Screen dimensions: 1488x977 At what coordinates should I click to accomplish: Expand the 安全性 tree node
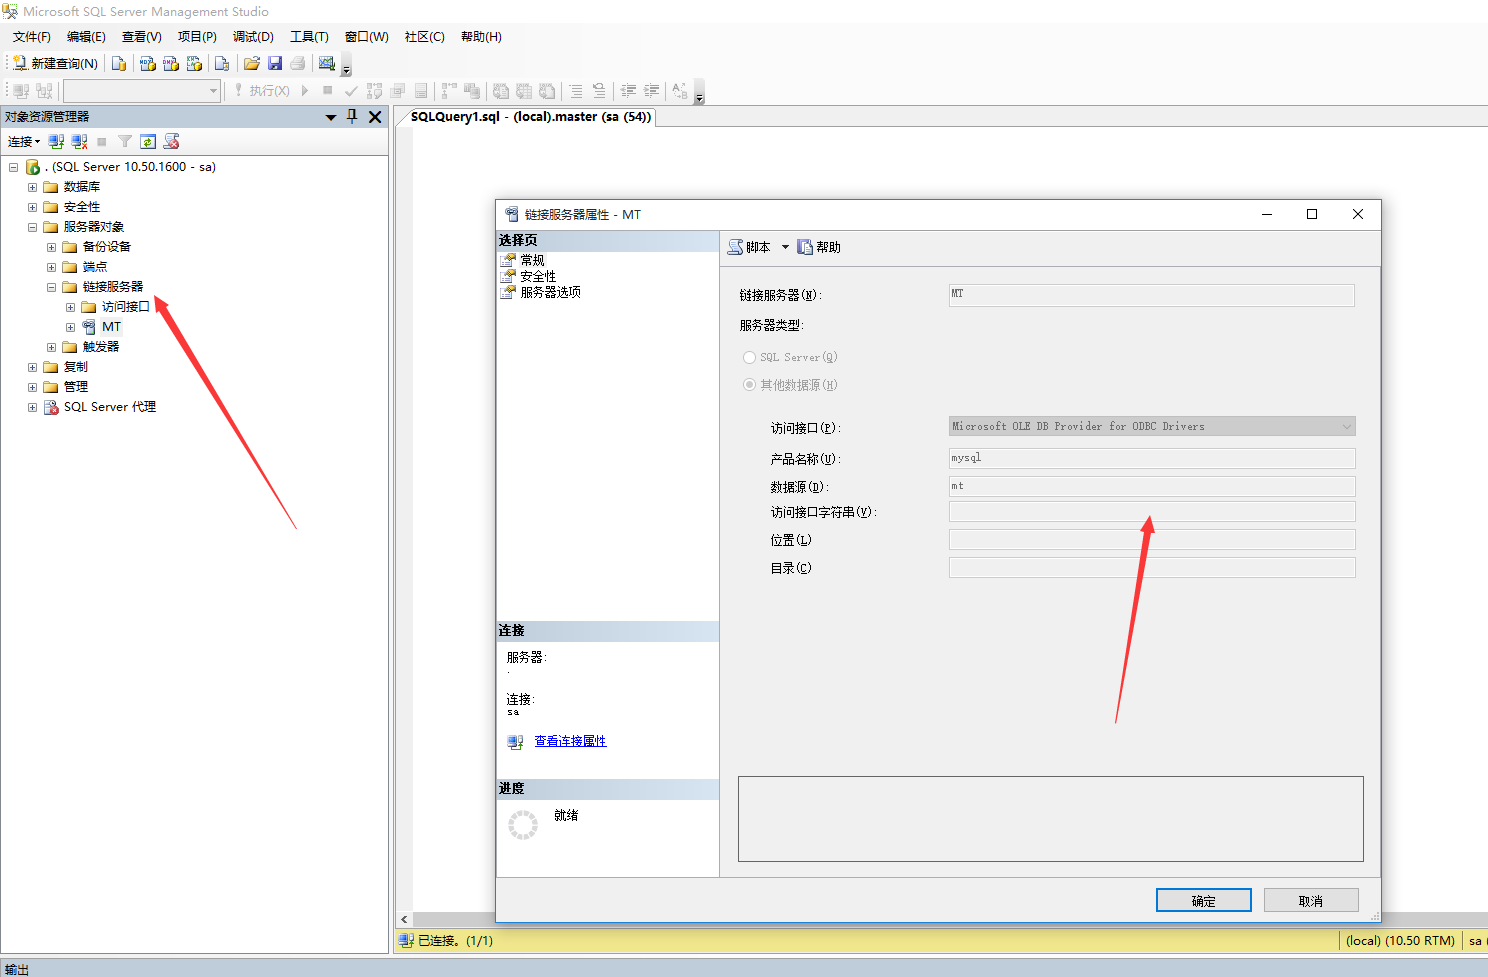(32, 207)
